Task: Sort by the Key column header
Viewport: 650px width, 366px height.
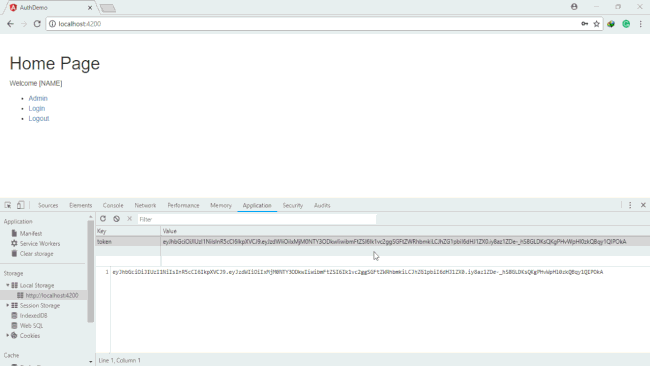Action: tap(128, 231)
